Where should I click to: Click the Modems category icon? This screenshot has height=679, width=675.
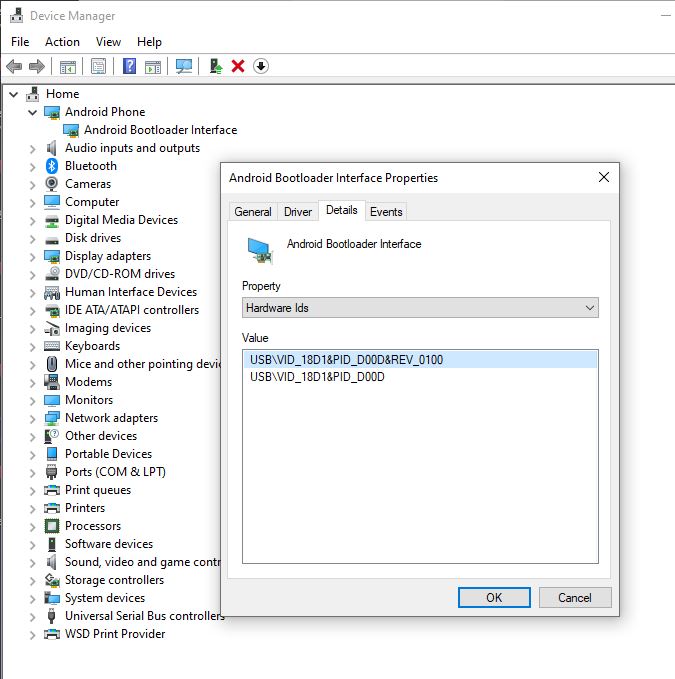pos(52,382)
